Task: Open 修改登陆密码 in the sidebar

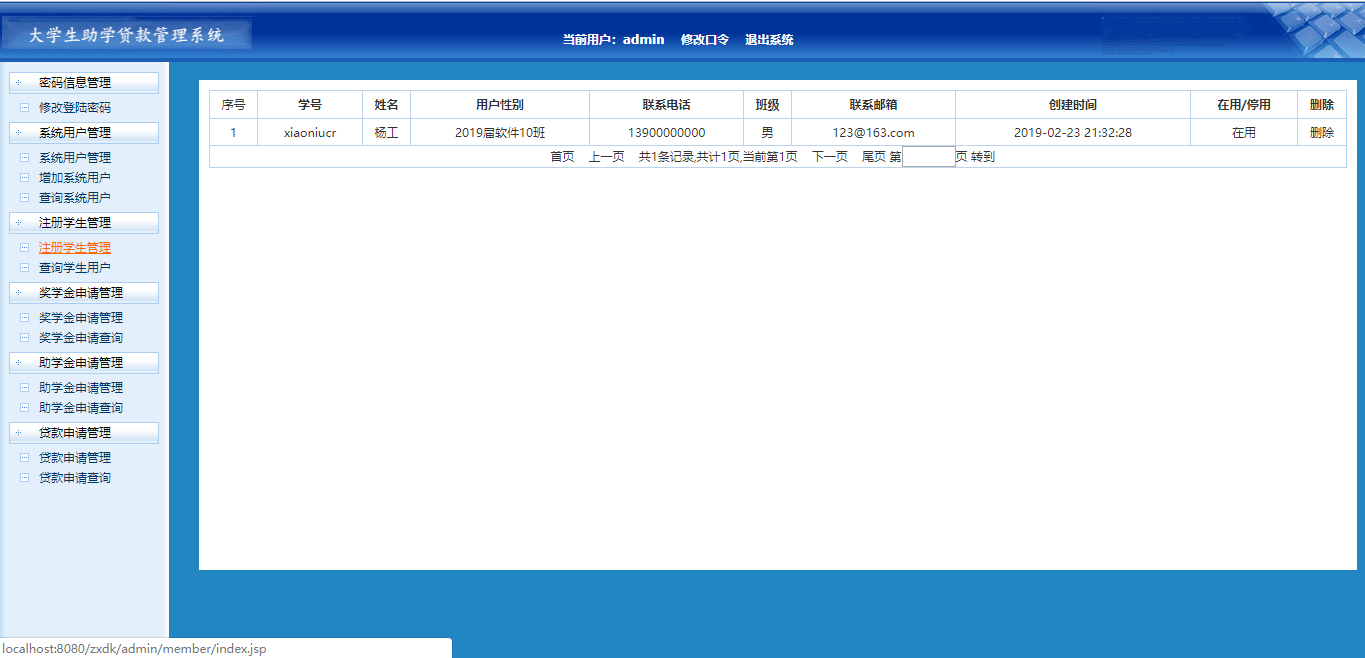Action: click(75, 108)
